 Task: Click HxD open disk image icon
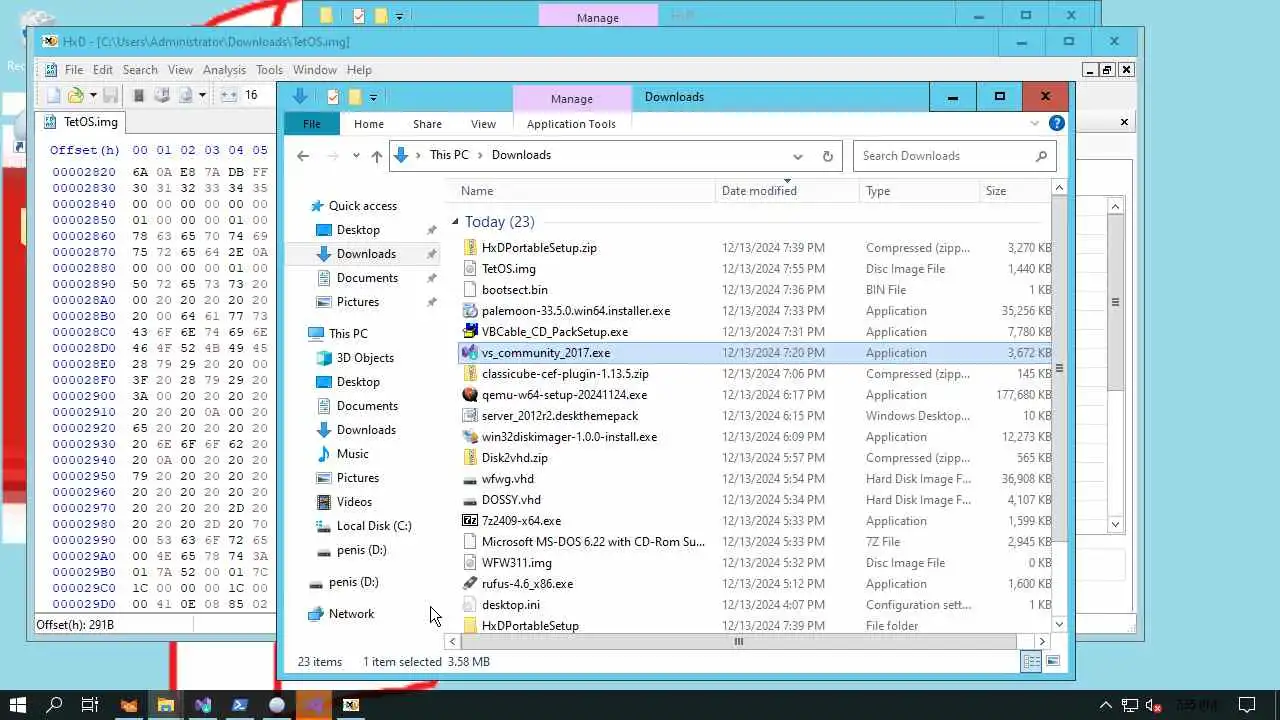click(185, 95)
